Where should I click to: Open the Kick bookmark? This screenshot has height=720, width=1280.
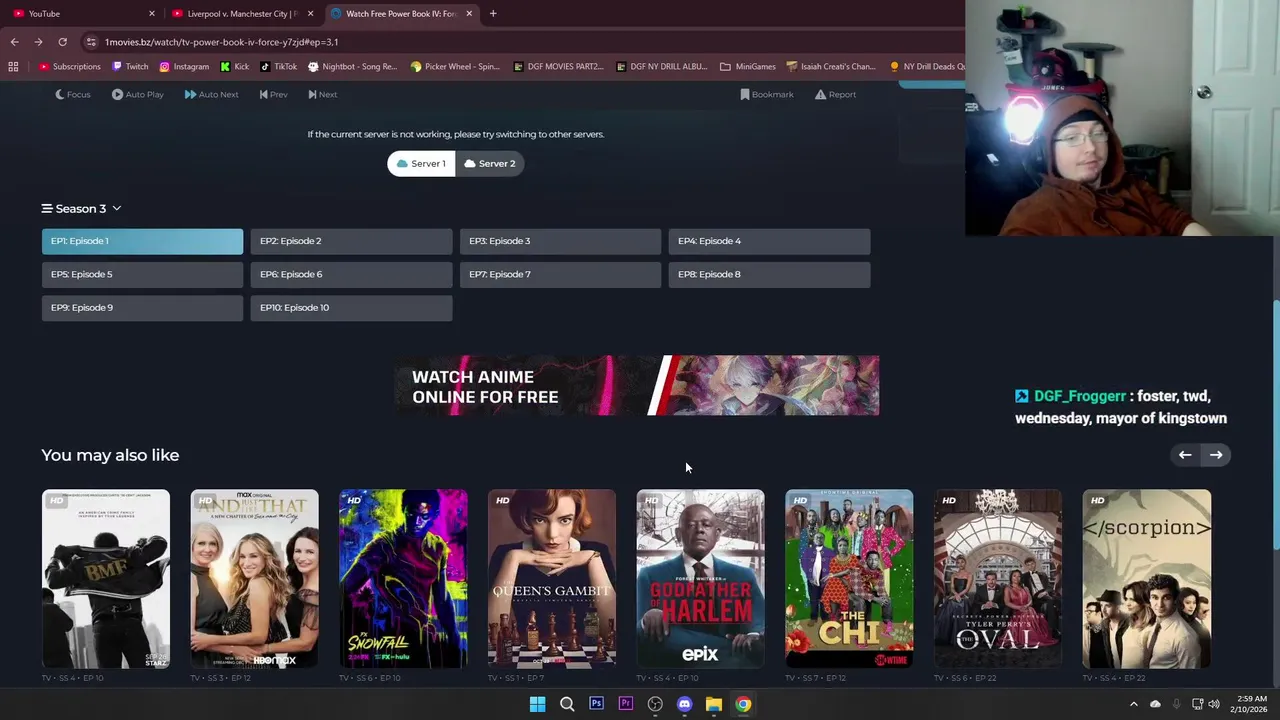pos(234,67)
